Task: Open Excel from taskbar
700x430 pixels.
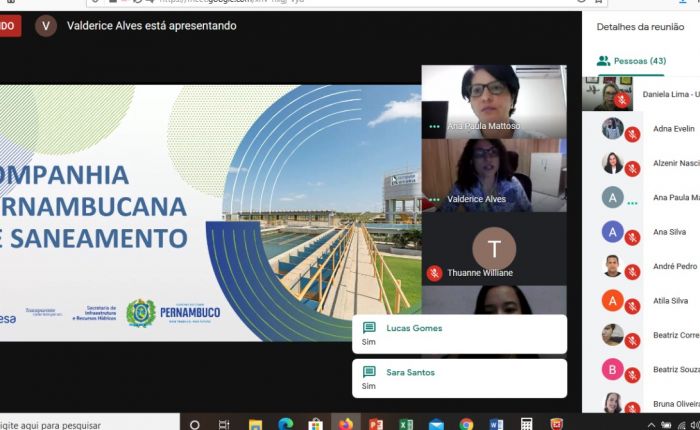Action: pos(406,424)
